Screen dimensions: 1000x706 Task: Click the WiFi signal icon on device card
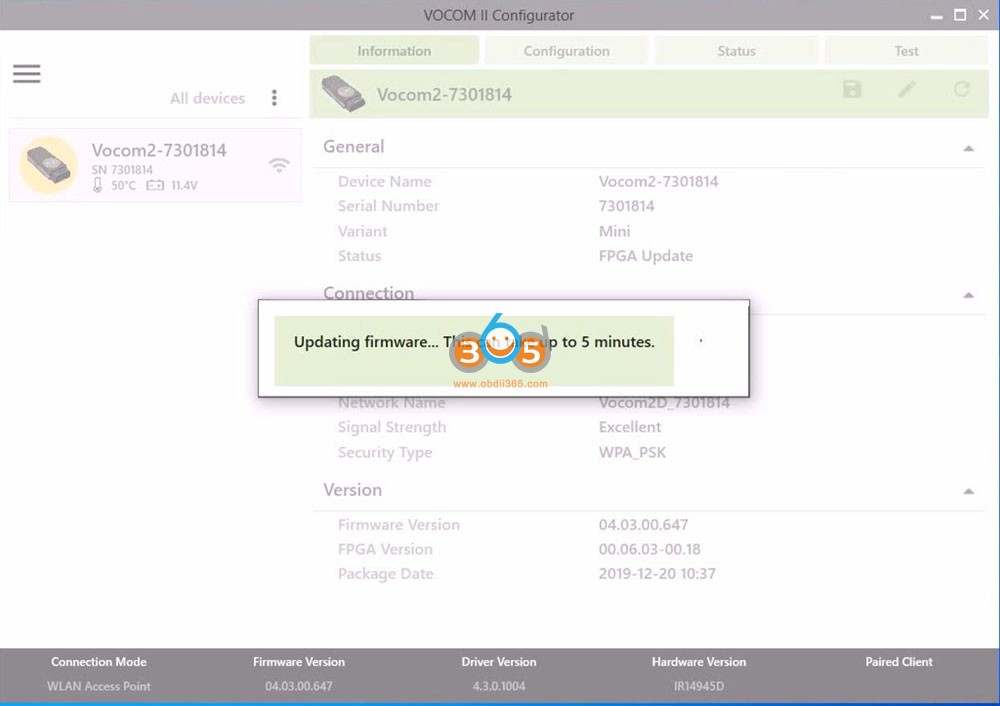pyautogui.click(x=279, y=165)
